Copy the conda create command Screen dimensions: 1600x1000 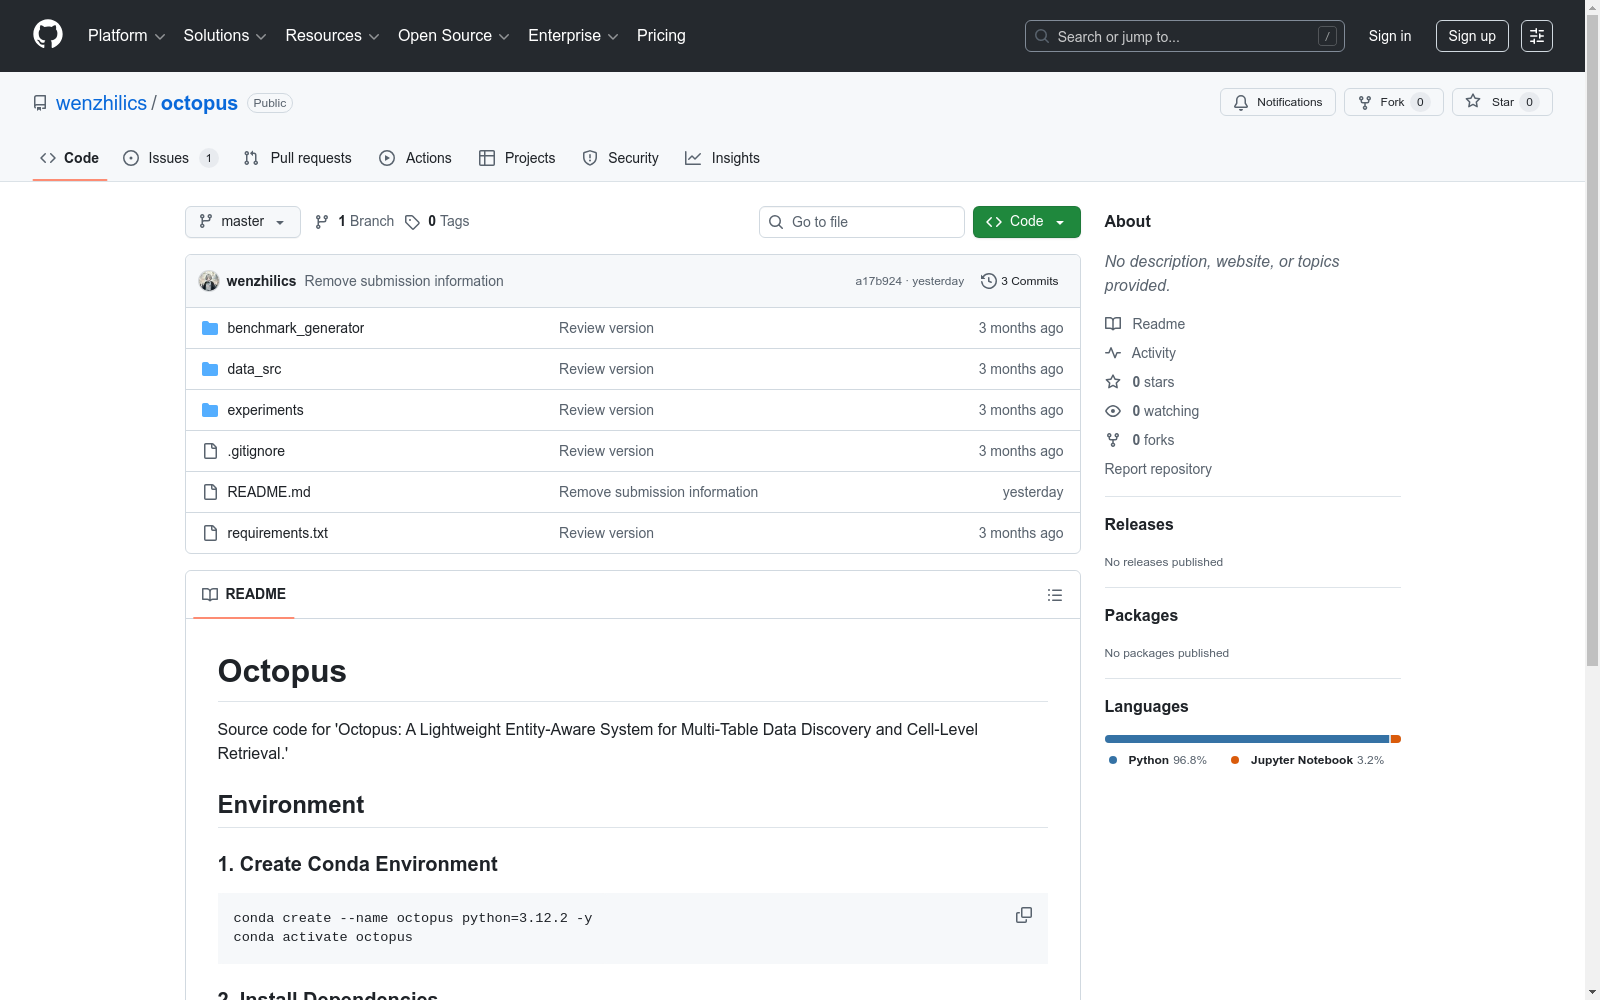coord(1024,915)
